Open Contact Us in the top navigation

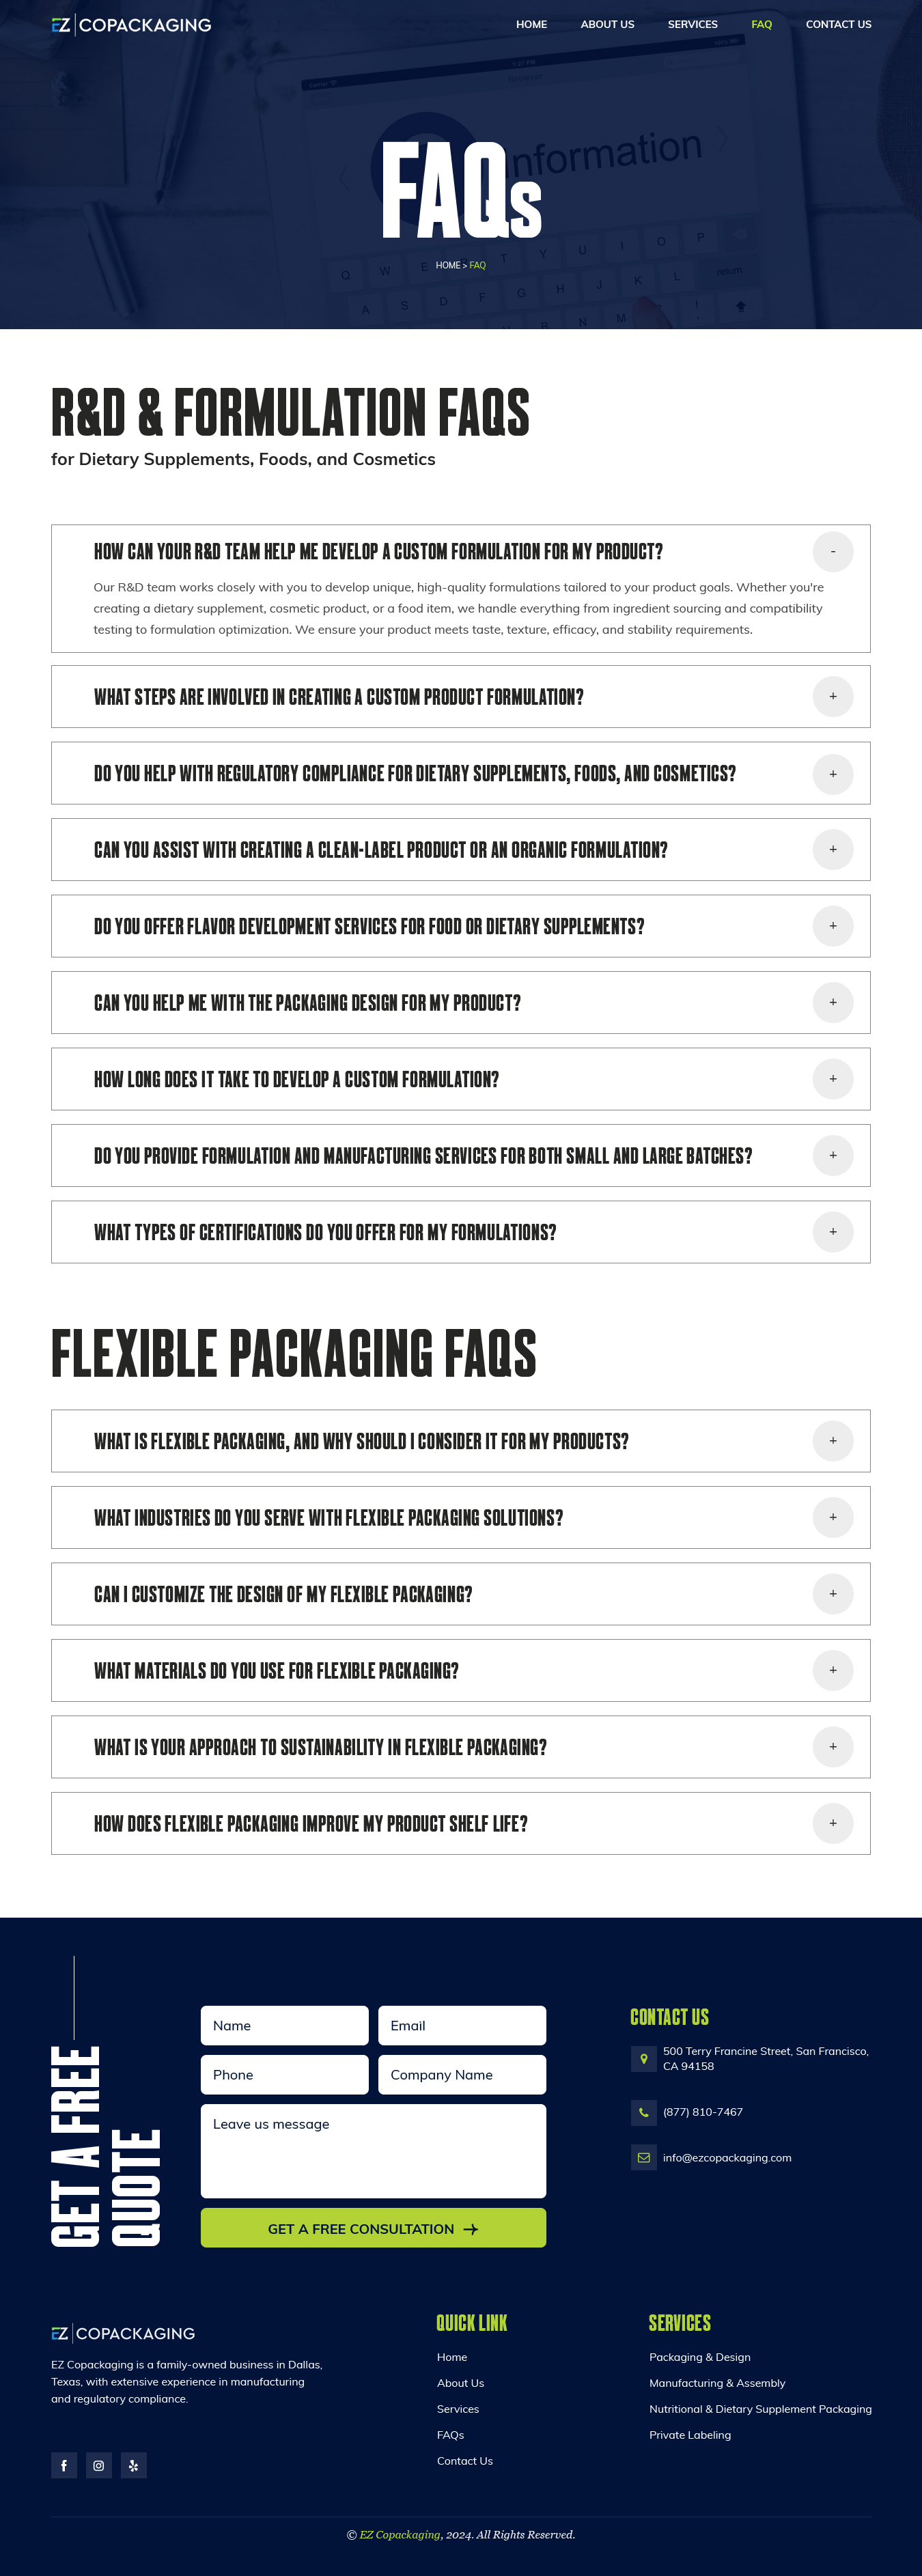[x=838, y=25]
